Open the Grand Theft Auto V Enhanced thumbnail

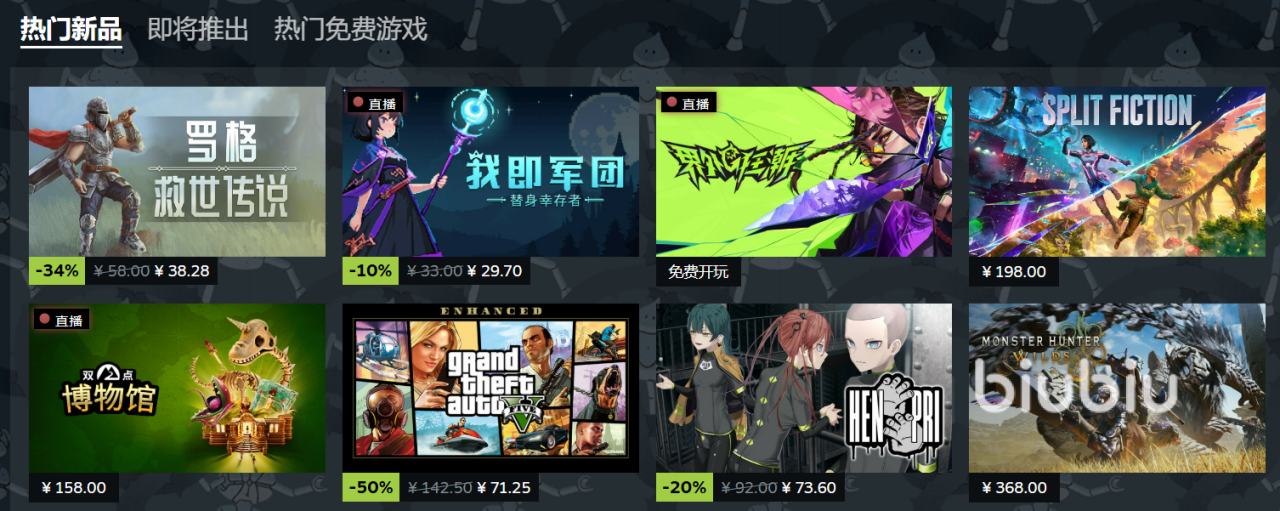point(490,388)
